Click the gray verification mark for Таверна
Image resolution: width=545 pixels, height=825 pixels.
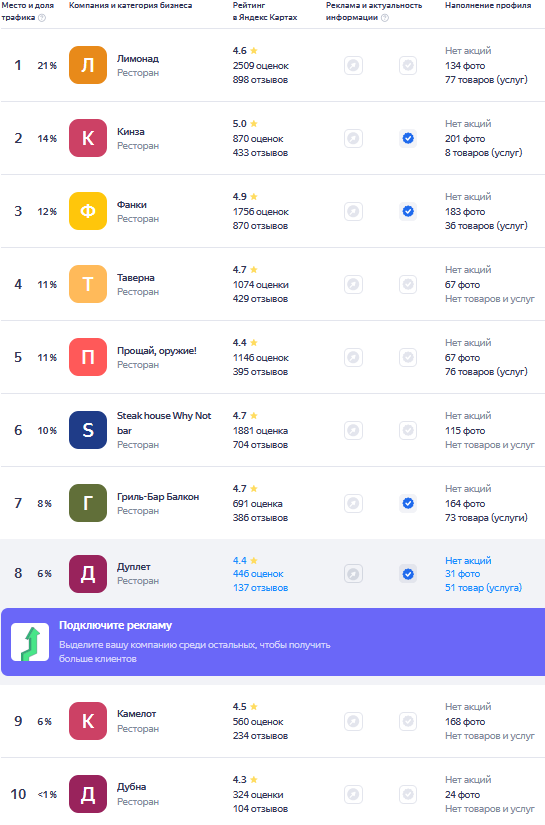pos(408,285)
